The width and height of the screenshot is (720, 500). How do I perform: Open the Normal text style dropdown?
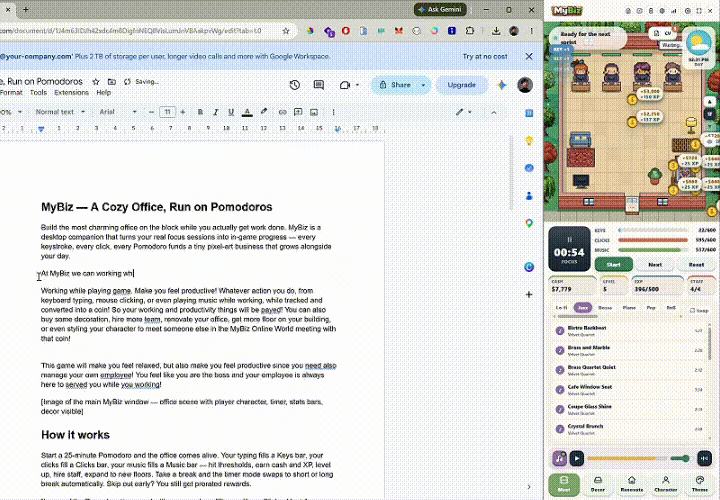point(60,112)
